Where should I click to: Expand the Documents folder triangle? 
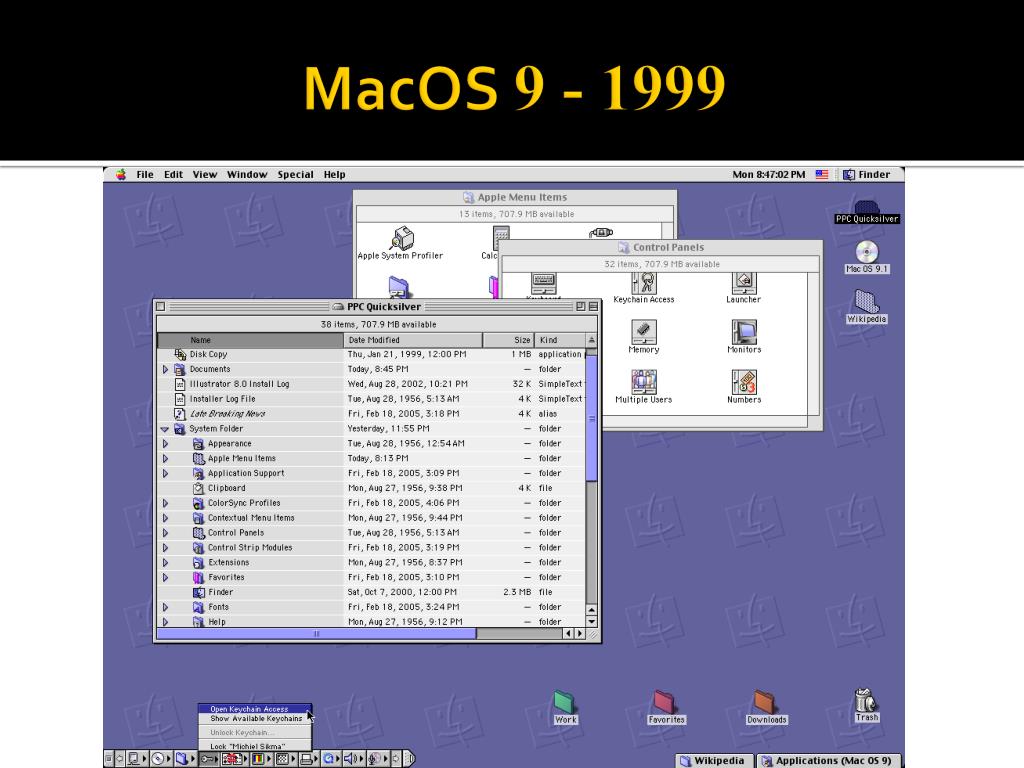[x=165, y=369]
